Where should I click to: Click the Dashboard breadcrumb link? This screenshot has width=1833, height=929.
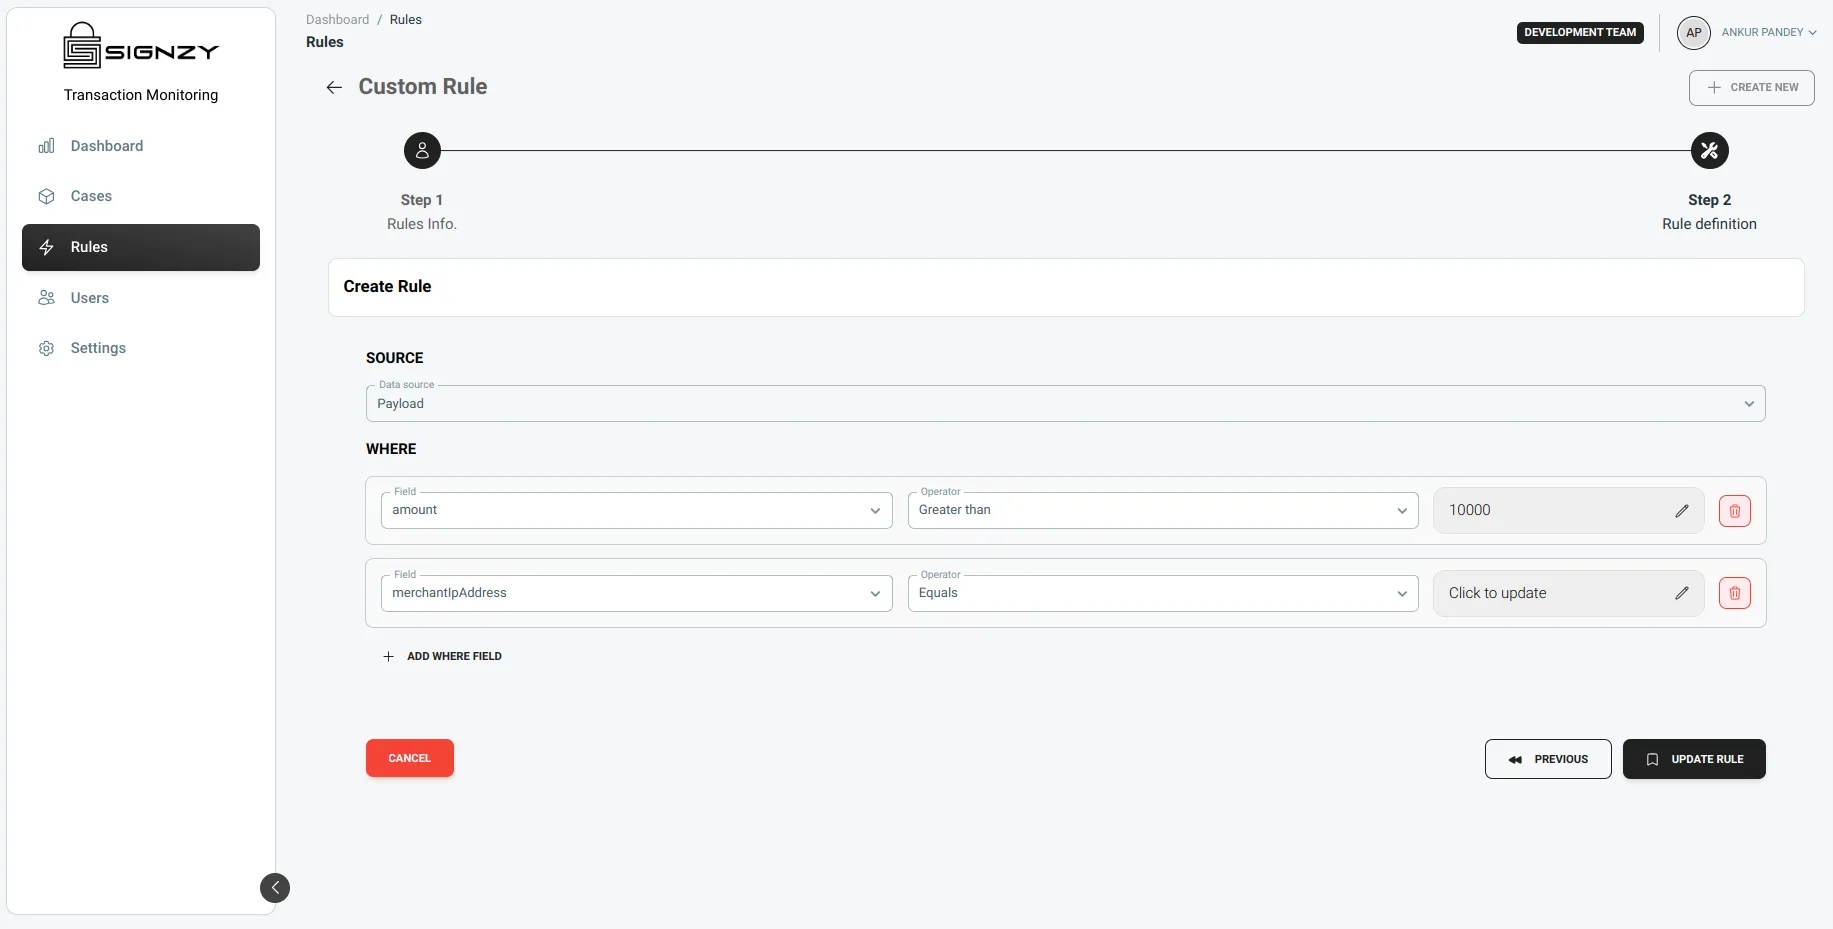point(337,20)
